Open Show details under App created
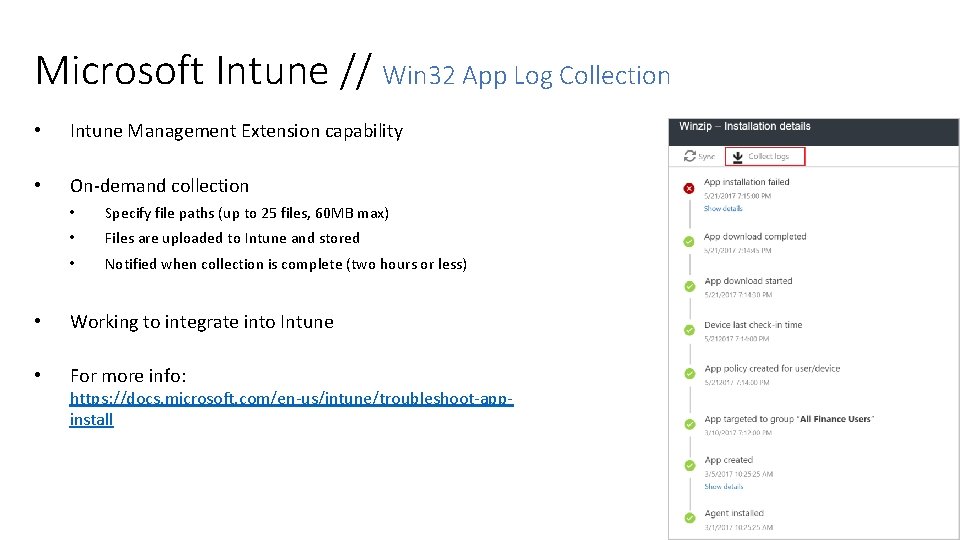Screen dimensions: 960x540 pos(723,487)
